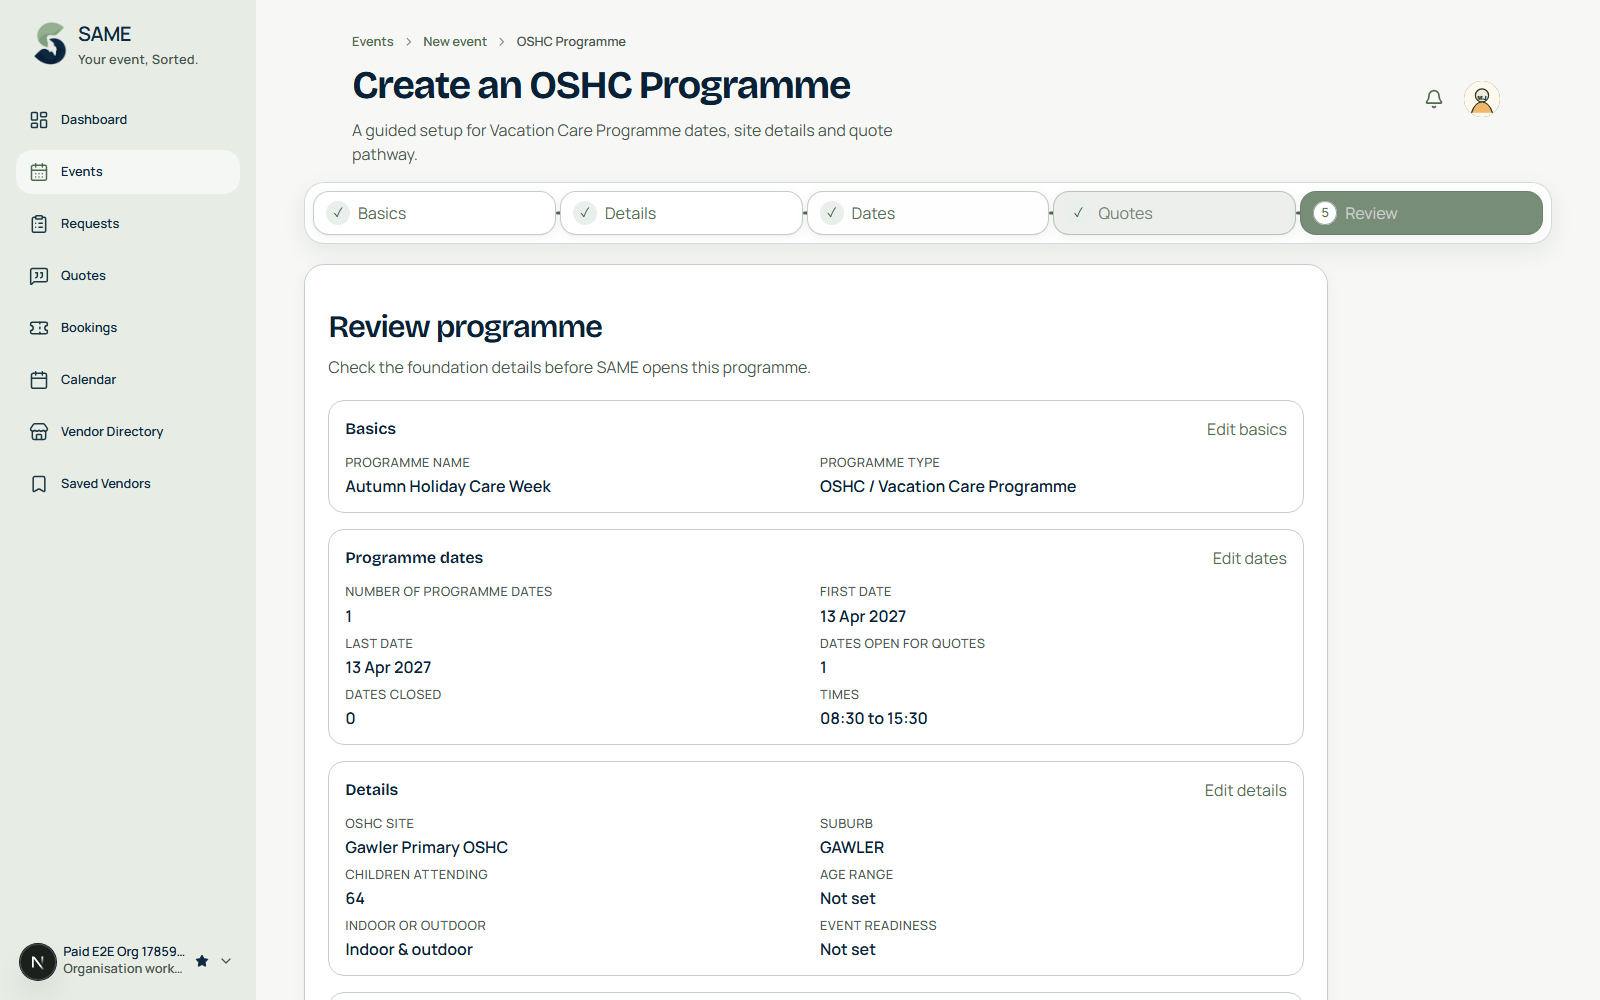Image resolution: width=1600 pixels, height=1000 pixels.
Task: Open the user profile avatar
Action: click(x=1482, y=99)
